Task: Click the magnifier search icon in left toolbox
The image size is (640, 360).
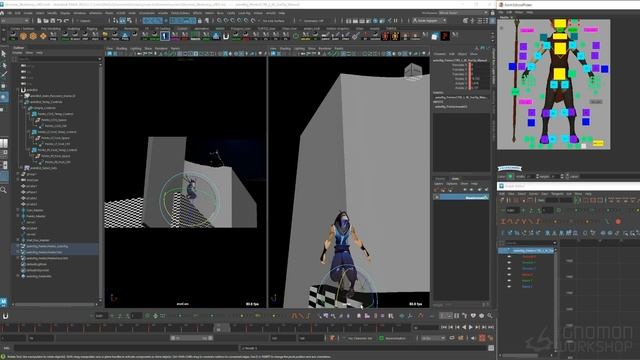Action: (4, 190)
